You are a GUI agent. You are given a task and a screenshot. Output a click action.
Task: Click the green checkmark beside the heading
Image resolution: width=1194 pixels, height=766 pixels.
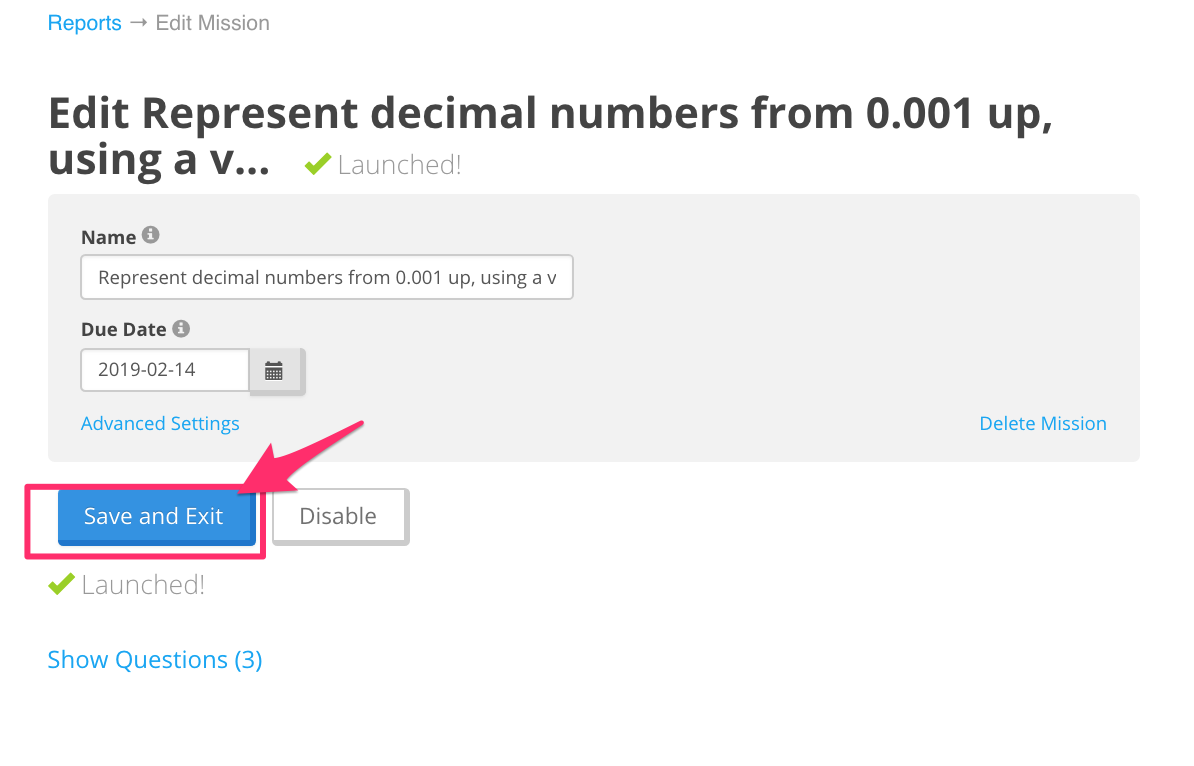click(x=318, y=164)
